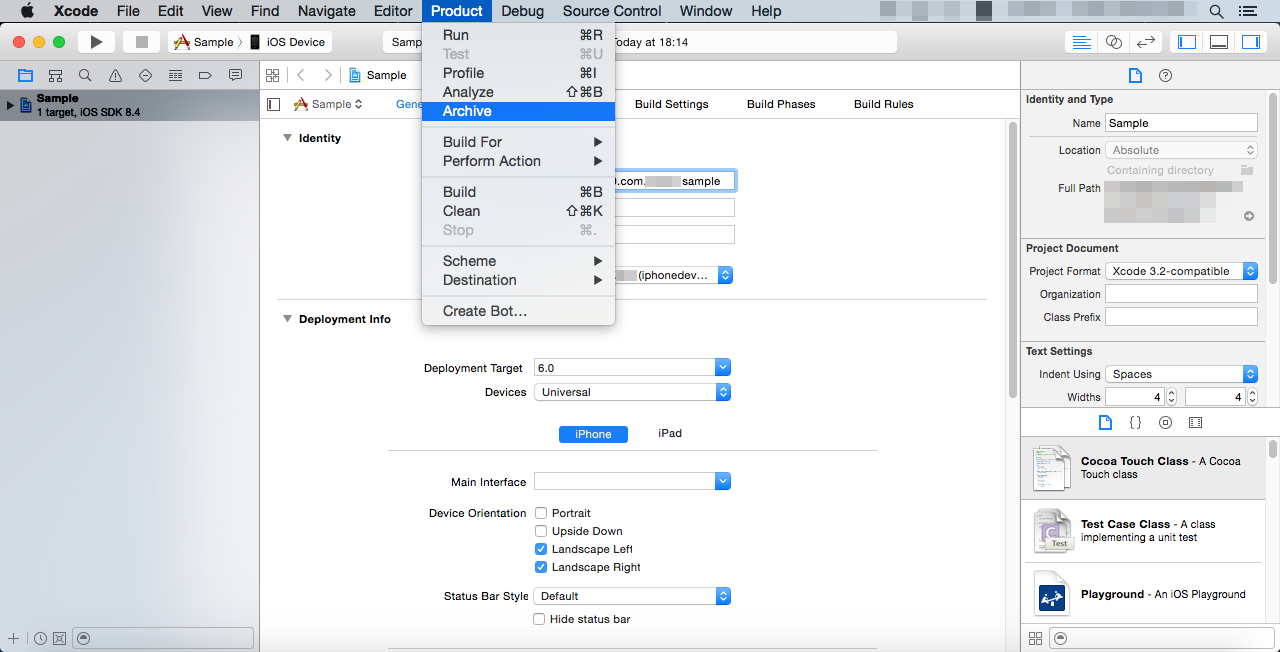1280x652 pixels.
Task: Uncheck the Landscape Right checkbox
Action: [540, 567]
